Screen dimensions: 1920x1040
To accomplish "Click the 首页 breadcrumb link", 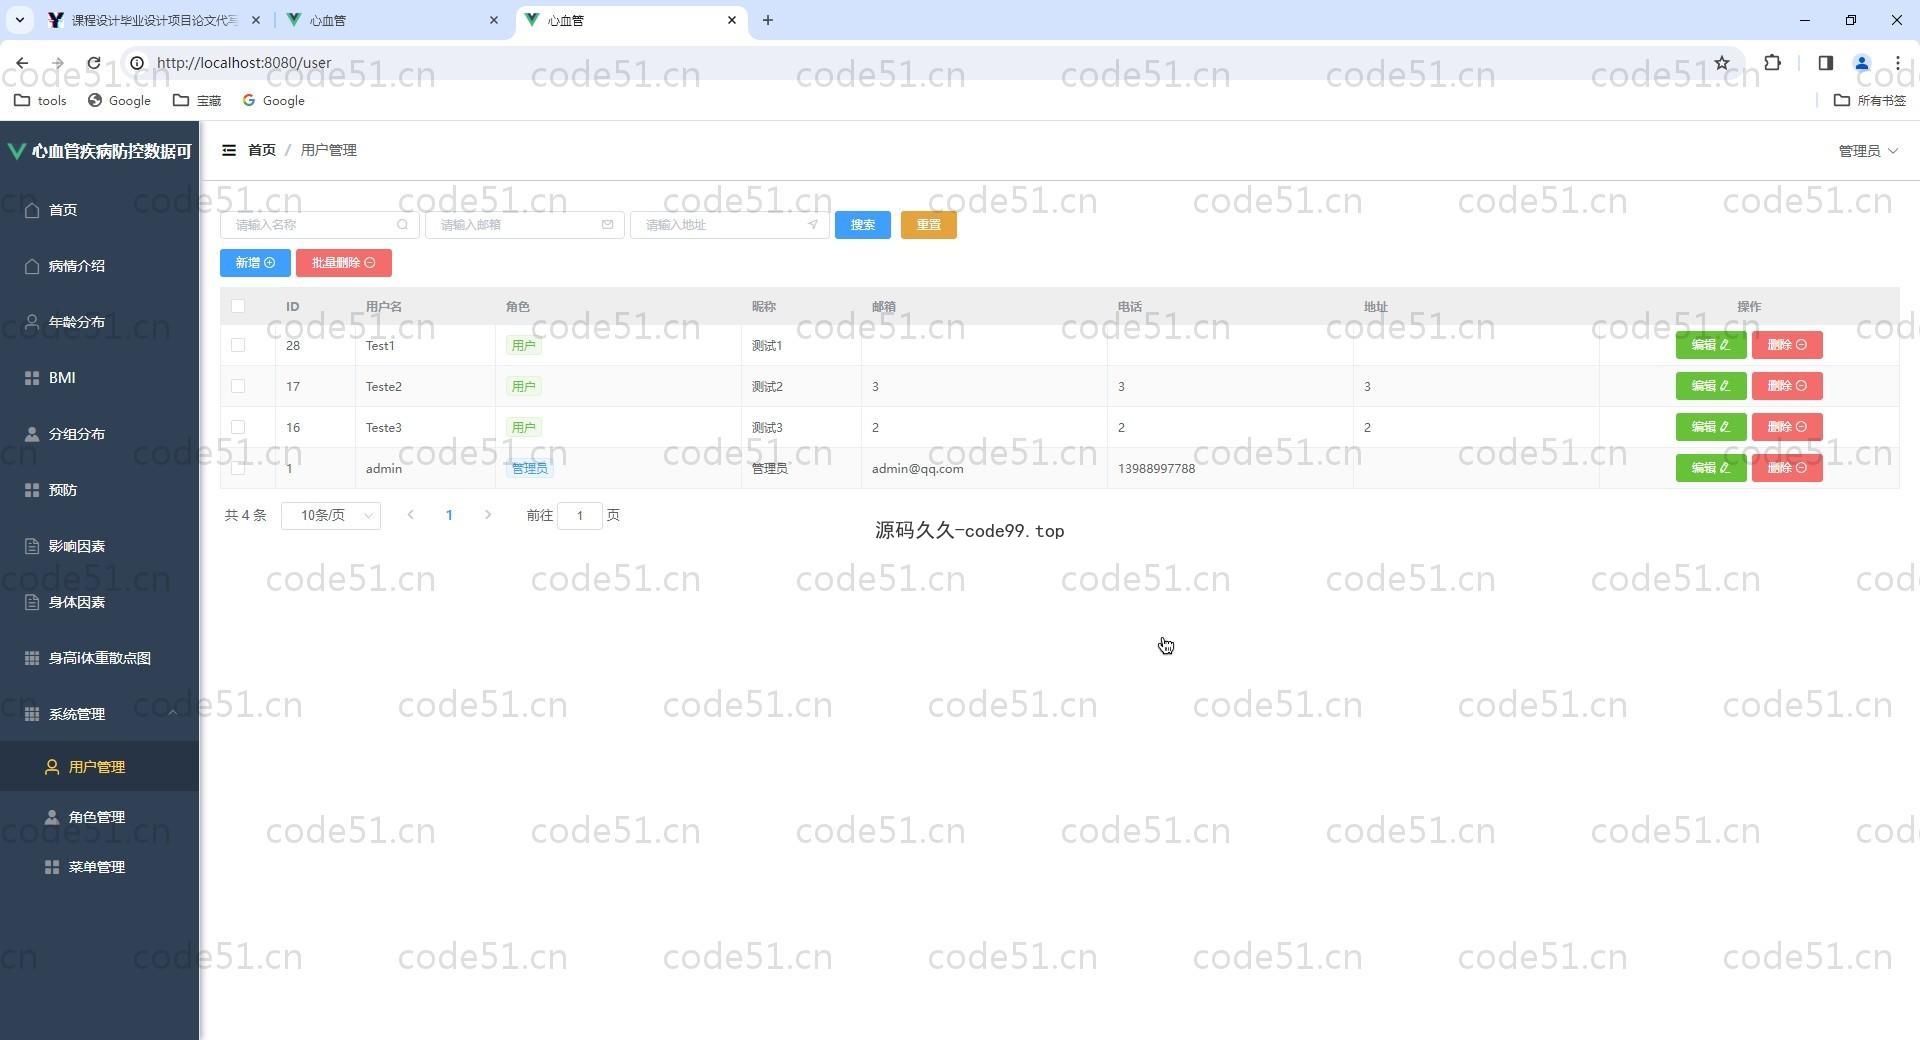I will point(262,150).
